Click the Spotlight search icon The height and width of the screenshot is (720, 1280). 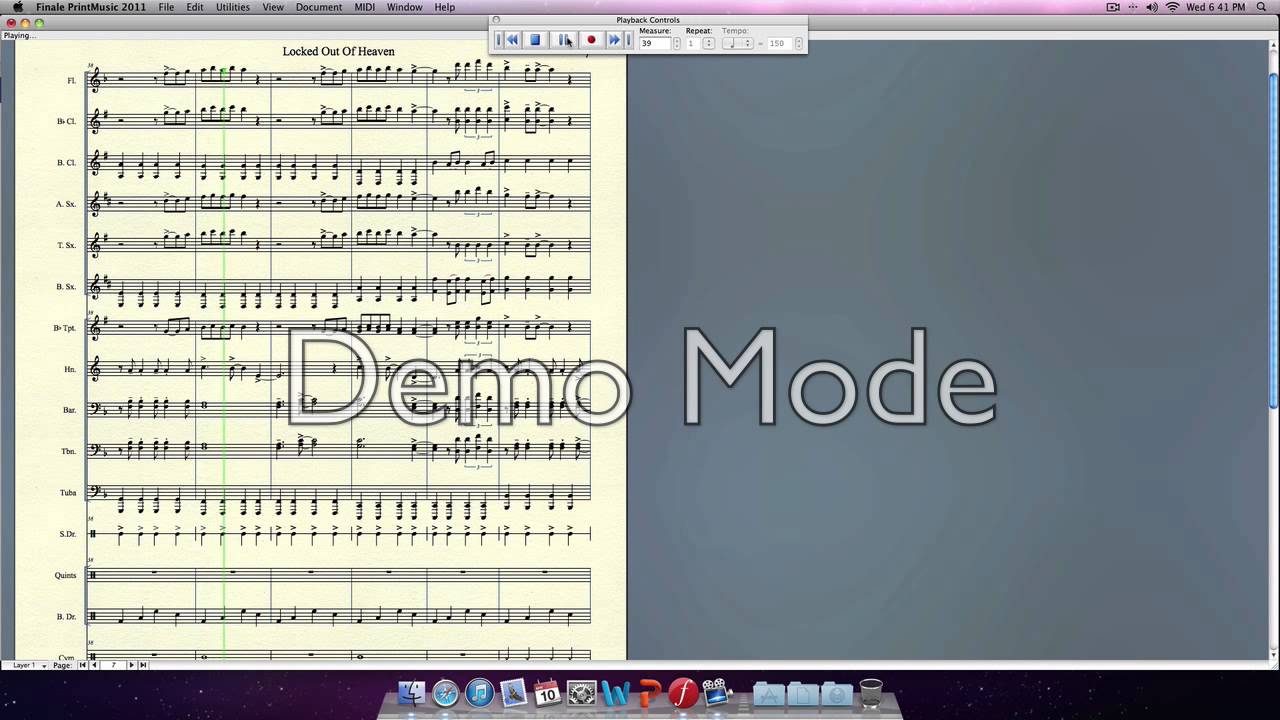click(x=1261, y=7)
